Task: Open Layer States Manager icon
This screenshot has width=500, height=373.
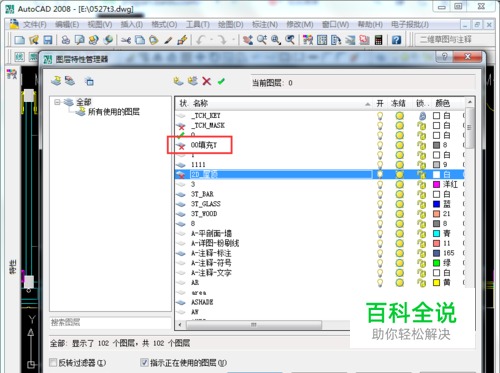Action: click(89, 81)
